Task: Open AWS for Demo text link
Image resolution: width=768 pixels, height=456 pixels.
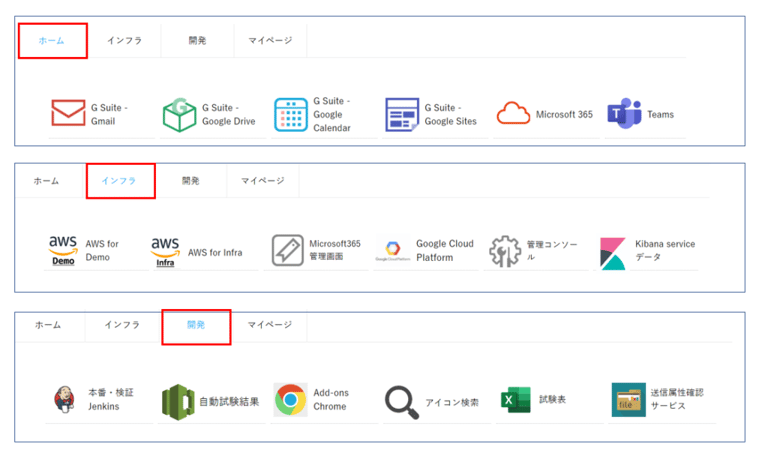Action: (x=102, y=250)
